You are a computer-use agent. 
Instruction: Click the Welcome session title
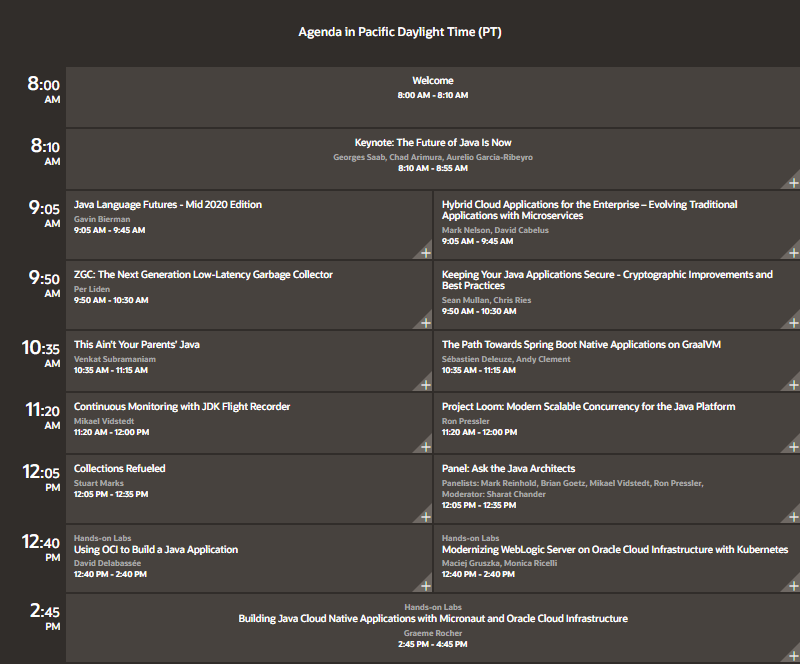[432, 81]
